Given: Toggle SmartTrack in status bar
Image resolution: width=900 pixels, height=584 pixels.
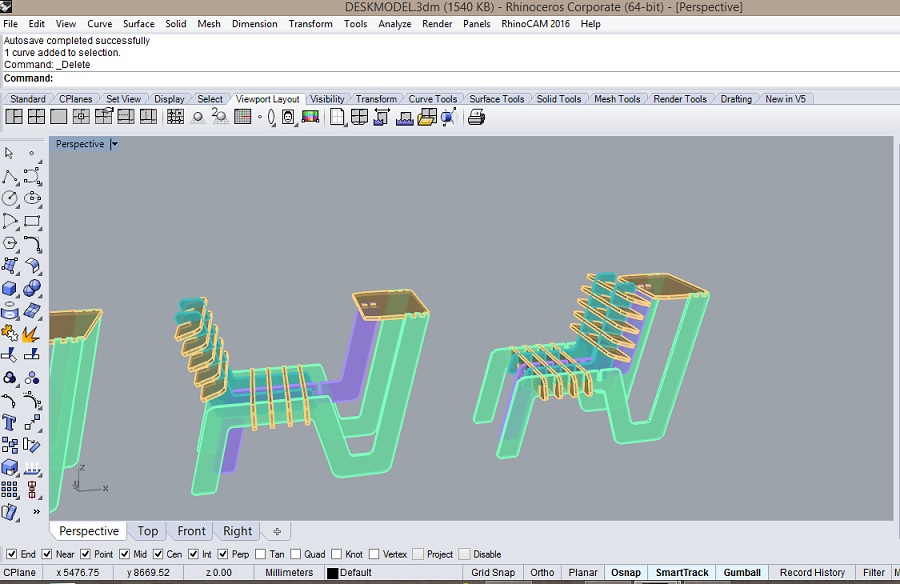Looking at the screenshot, I should point(682,573).
